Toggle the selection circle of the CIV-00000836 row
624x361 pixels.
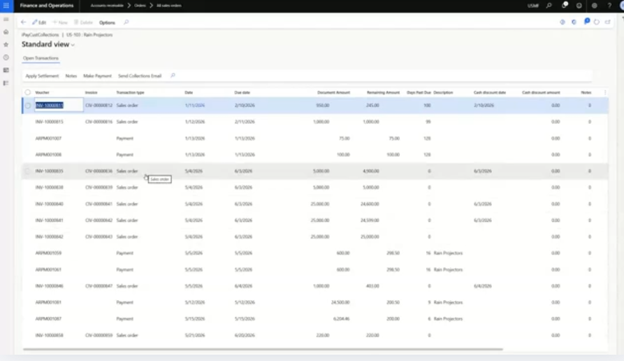pos(27,171)
